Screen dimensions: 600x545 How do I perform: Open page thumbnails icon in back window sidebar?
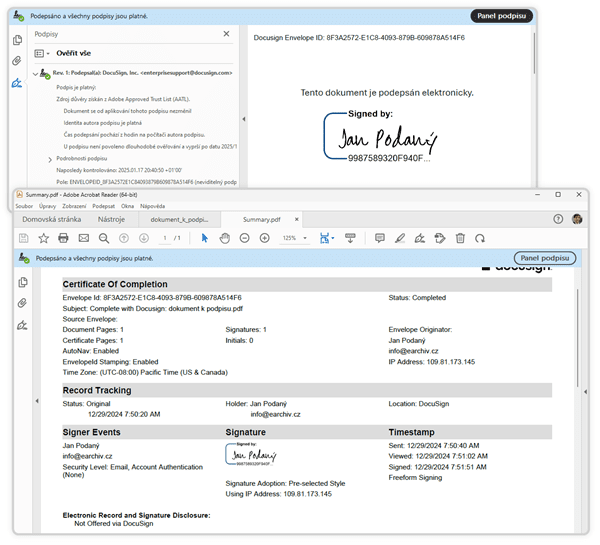coord(17,40)
